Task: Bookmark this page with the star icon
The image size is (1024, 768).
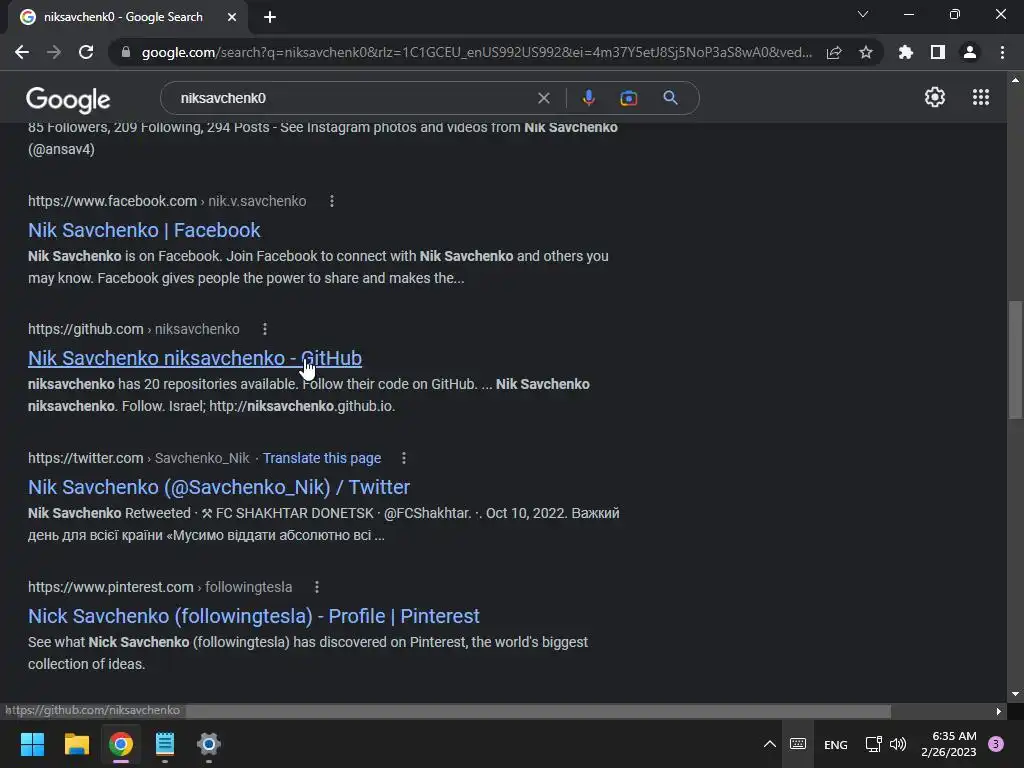Action: pyautogui.click(x=866, y=52)
